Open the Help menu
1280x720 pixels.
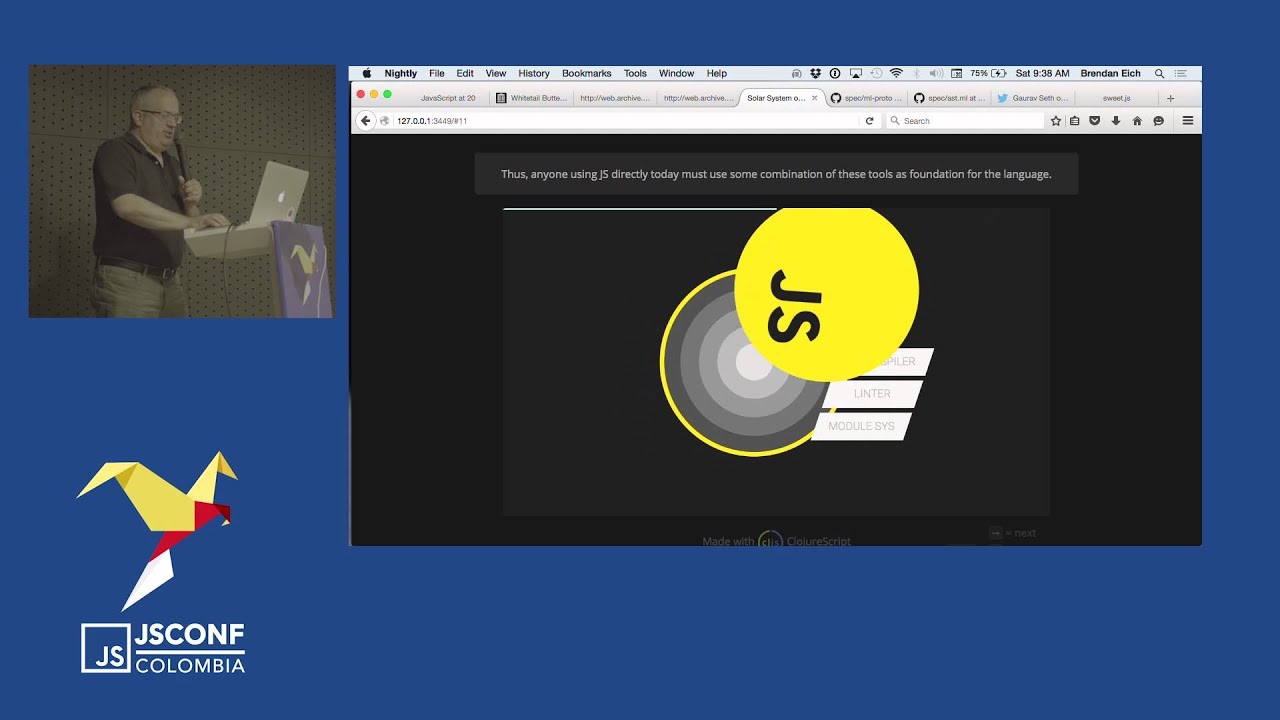[x=717, y=73]
